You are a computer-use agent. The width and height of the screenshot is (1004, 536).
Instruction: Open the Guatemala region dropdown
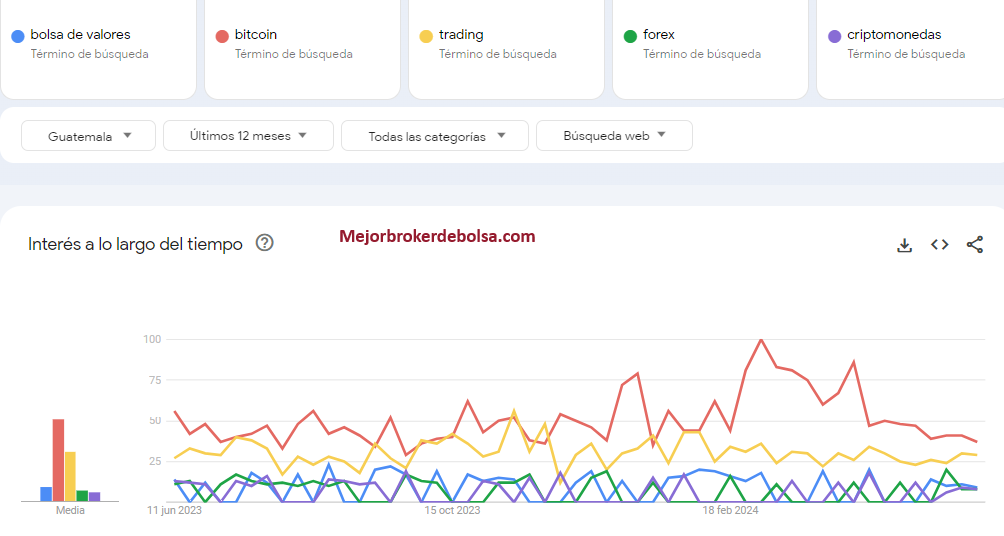click(x=88, y=136)
